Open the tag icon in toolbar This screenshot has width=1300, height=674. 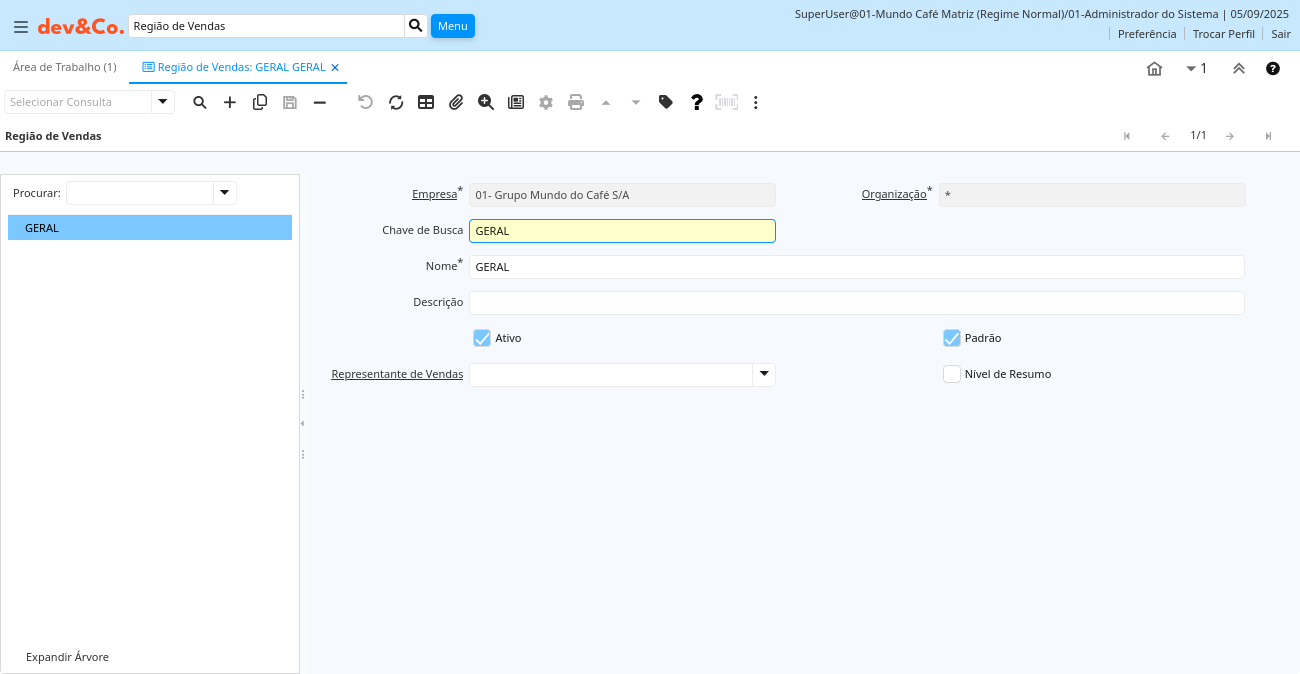pyautogui.click(x=666, y=102)
